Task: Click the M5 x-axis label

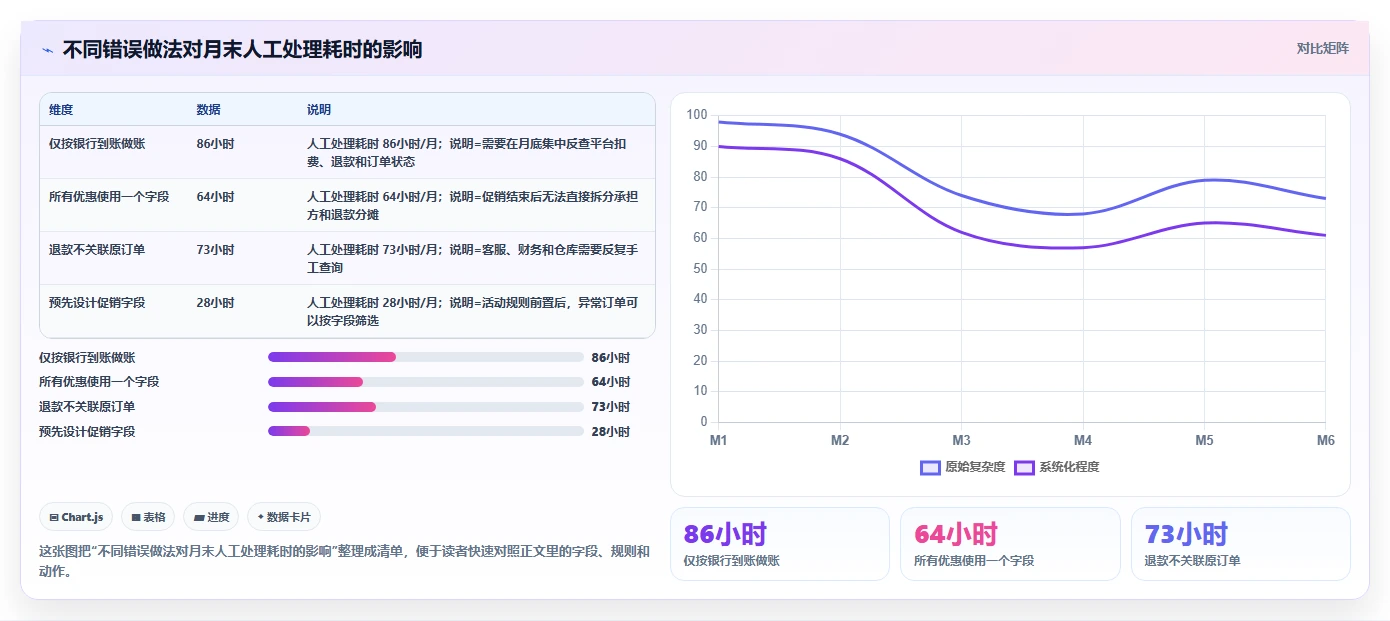Action: (x=1204, y=440)
